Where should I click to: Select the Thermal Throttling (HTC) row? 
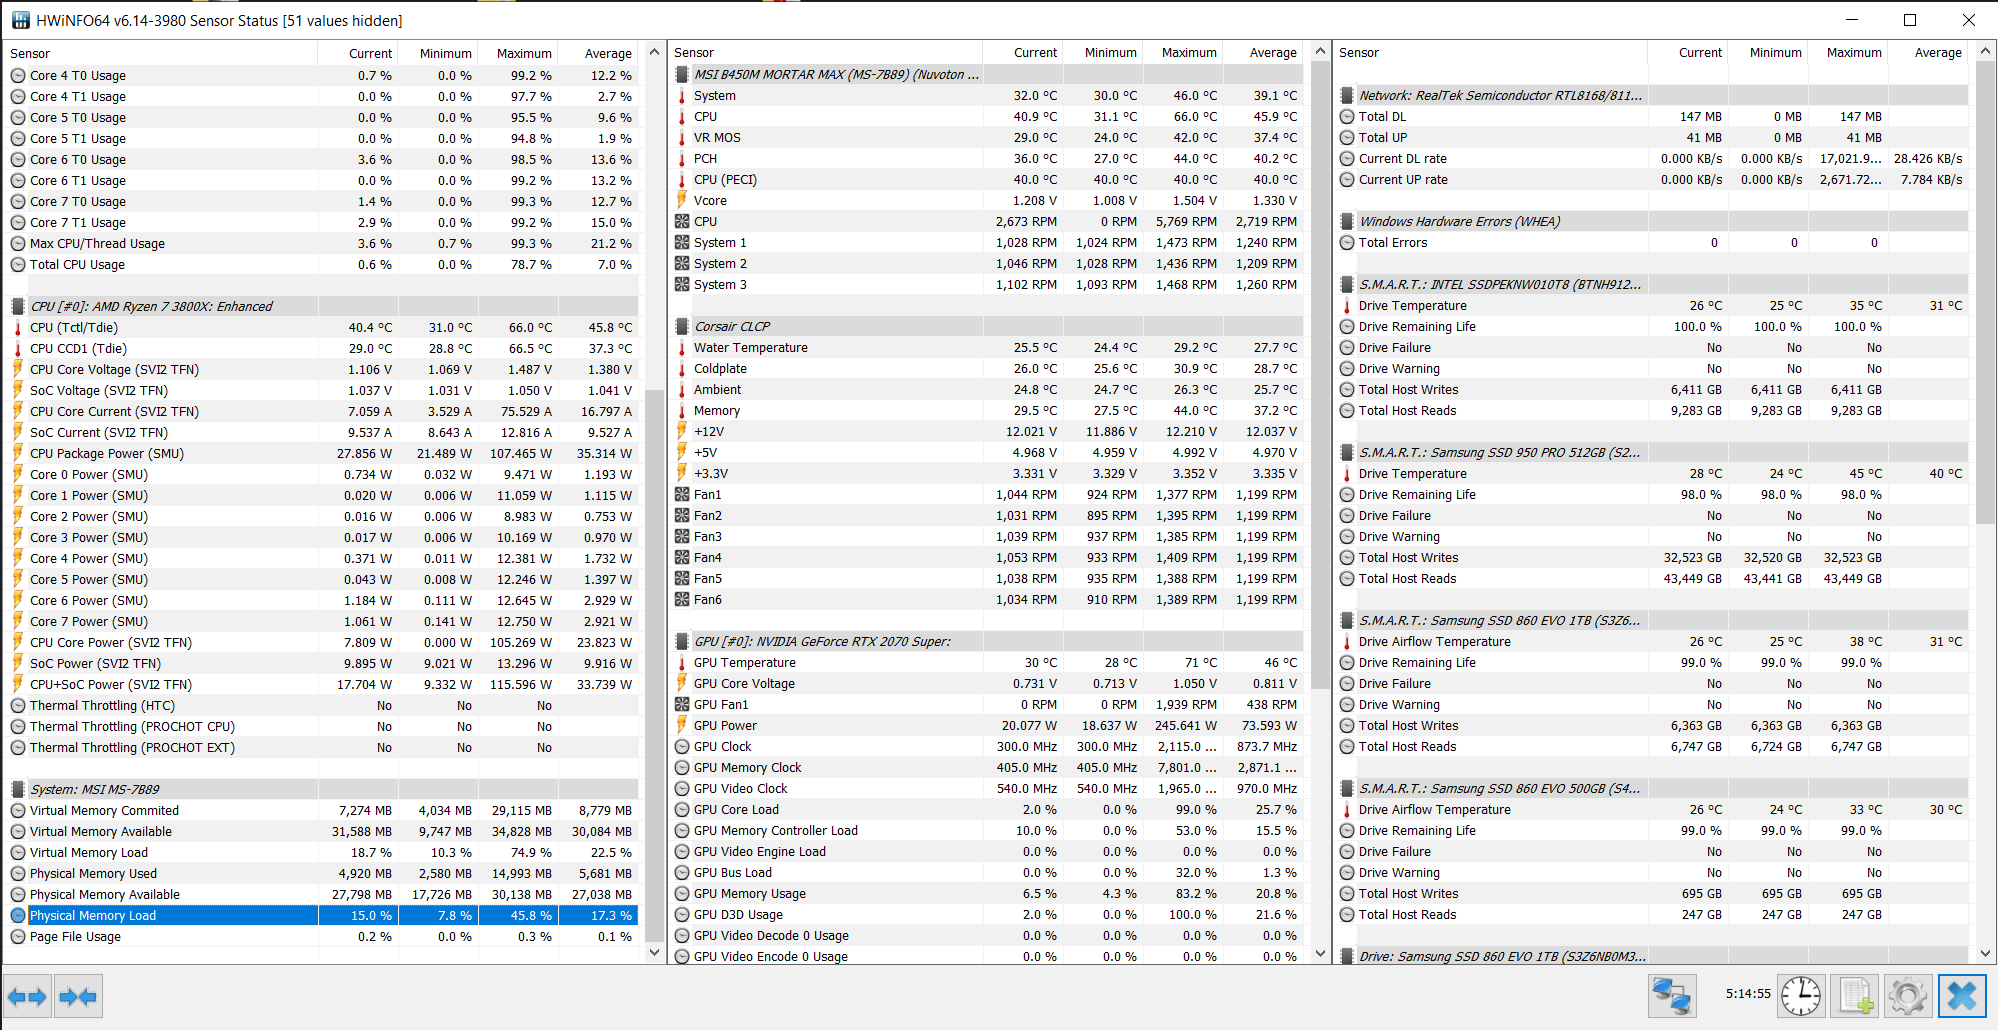coord(321,706)
